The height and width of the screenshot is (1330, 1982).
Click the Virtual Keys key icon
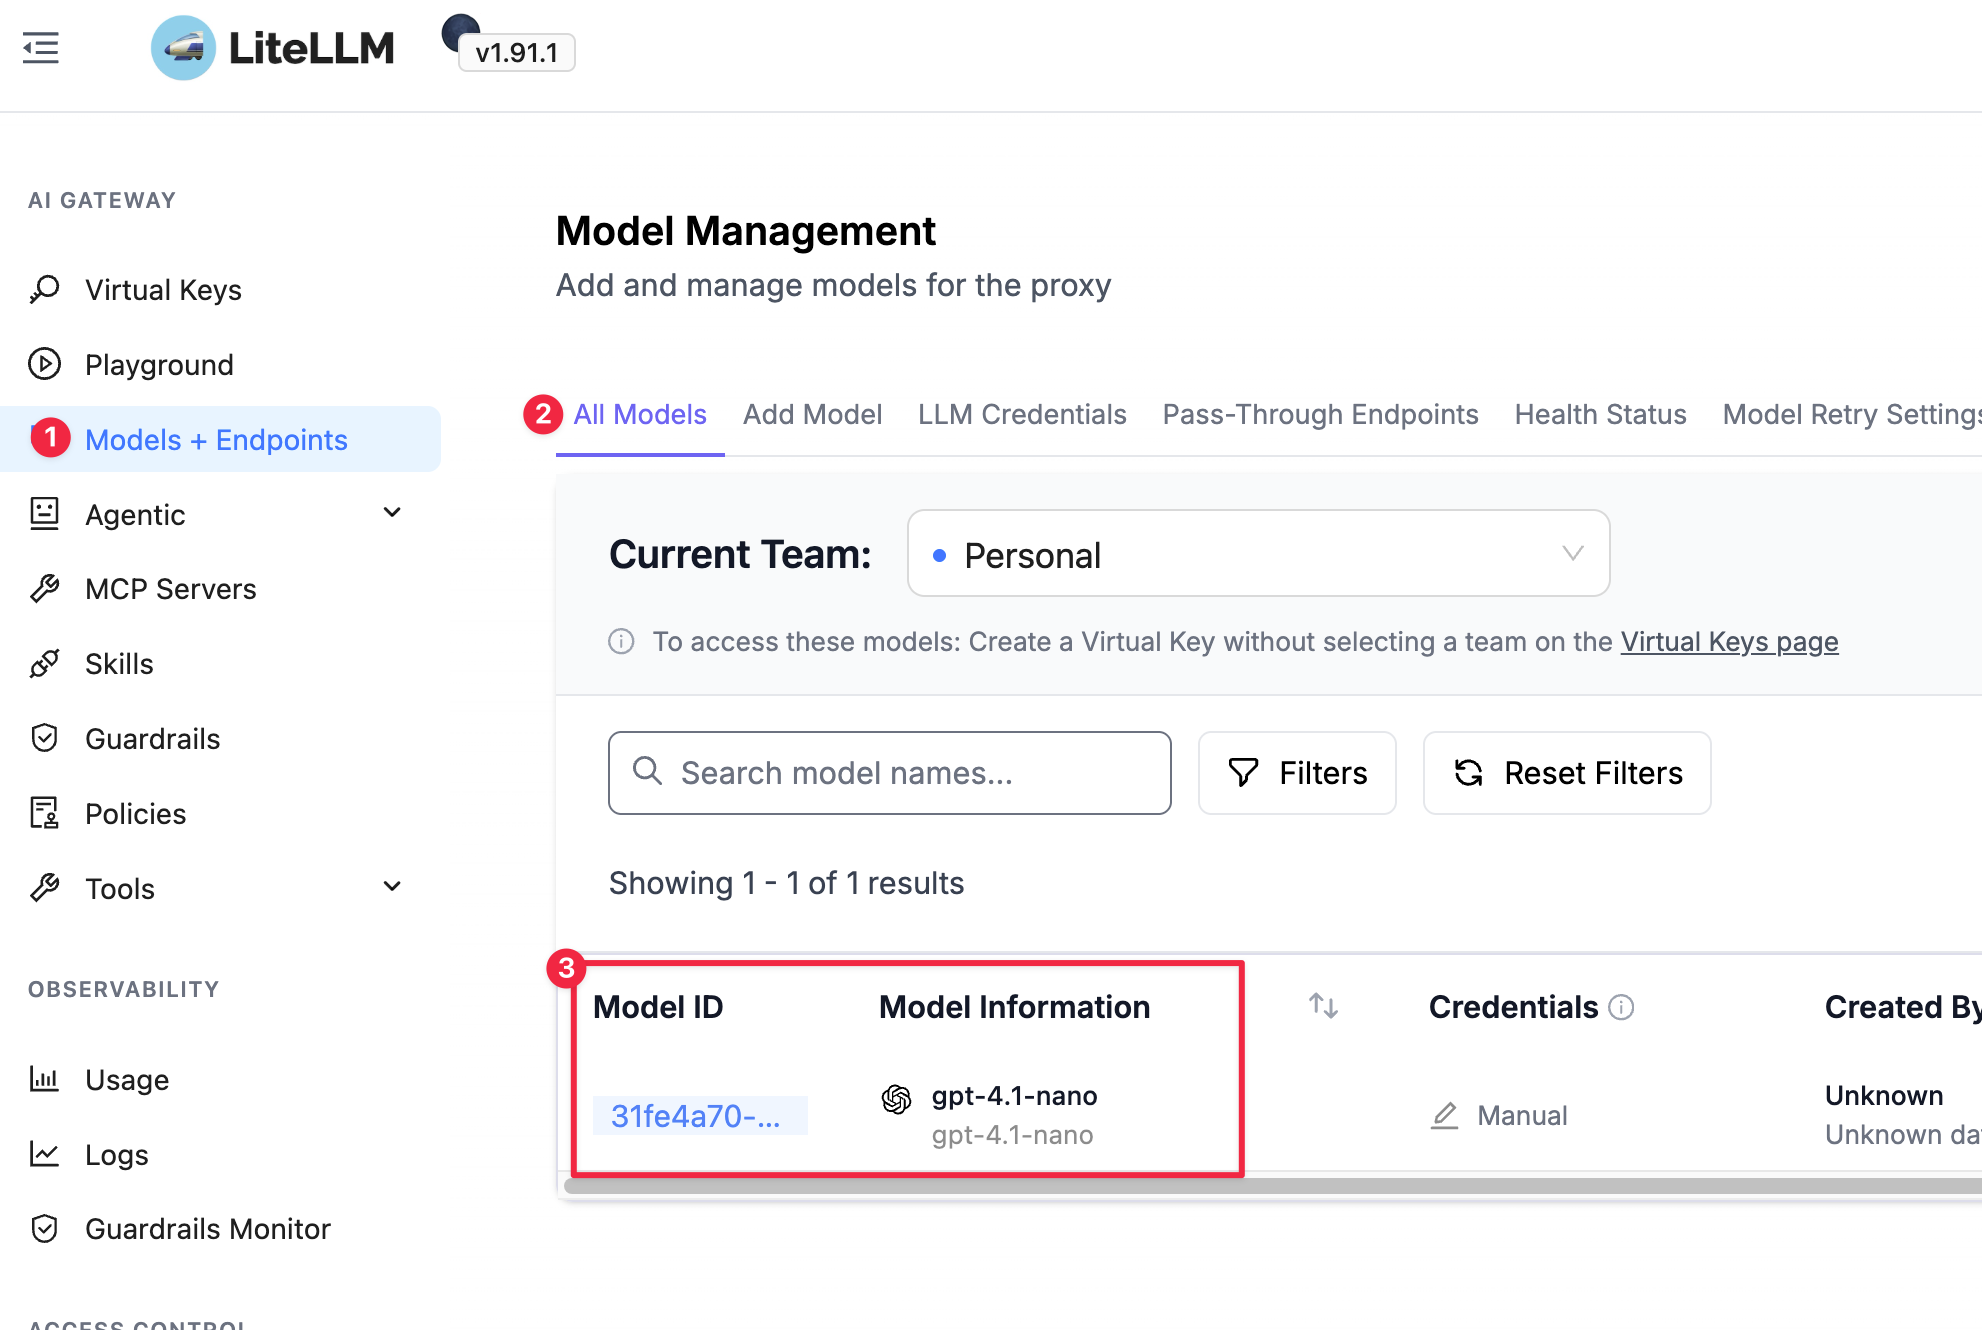44,290
